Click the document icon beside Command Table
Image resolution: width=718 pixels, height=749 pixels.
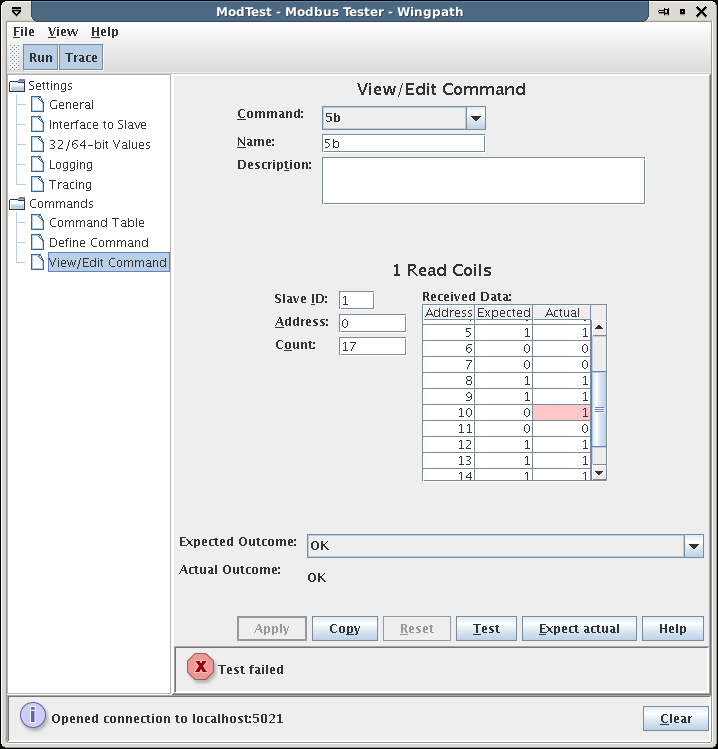[37, 222]
